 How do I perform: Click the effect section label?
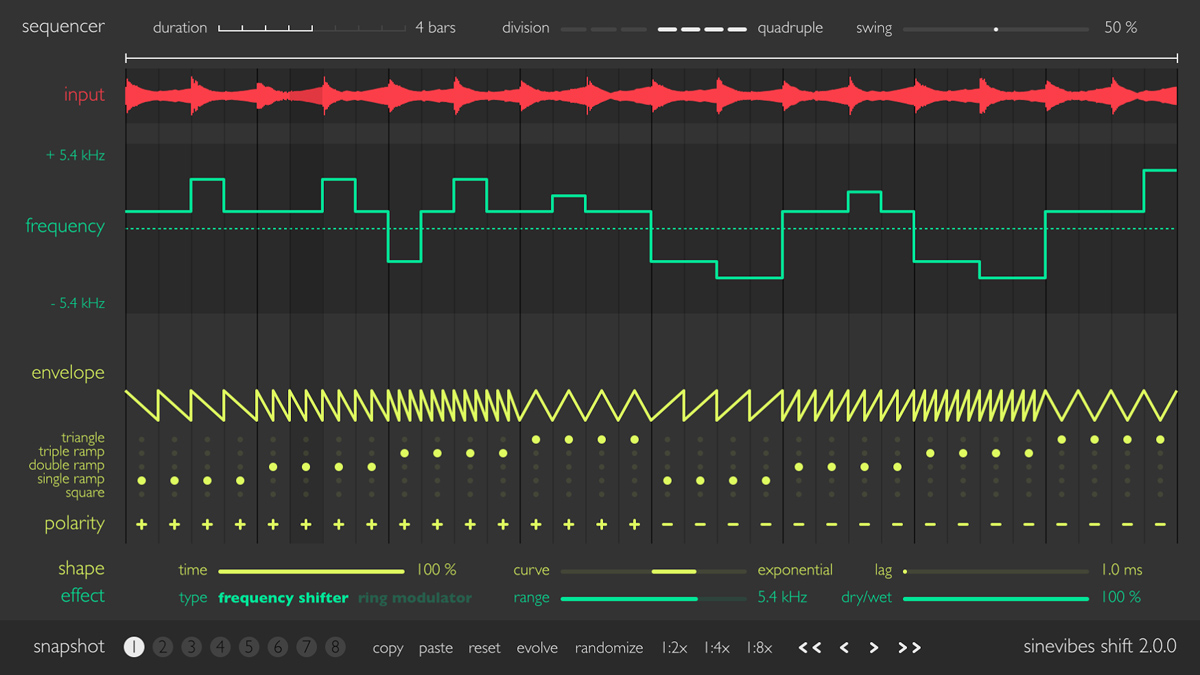(82, 595)
